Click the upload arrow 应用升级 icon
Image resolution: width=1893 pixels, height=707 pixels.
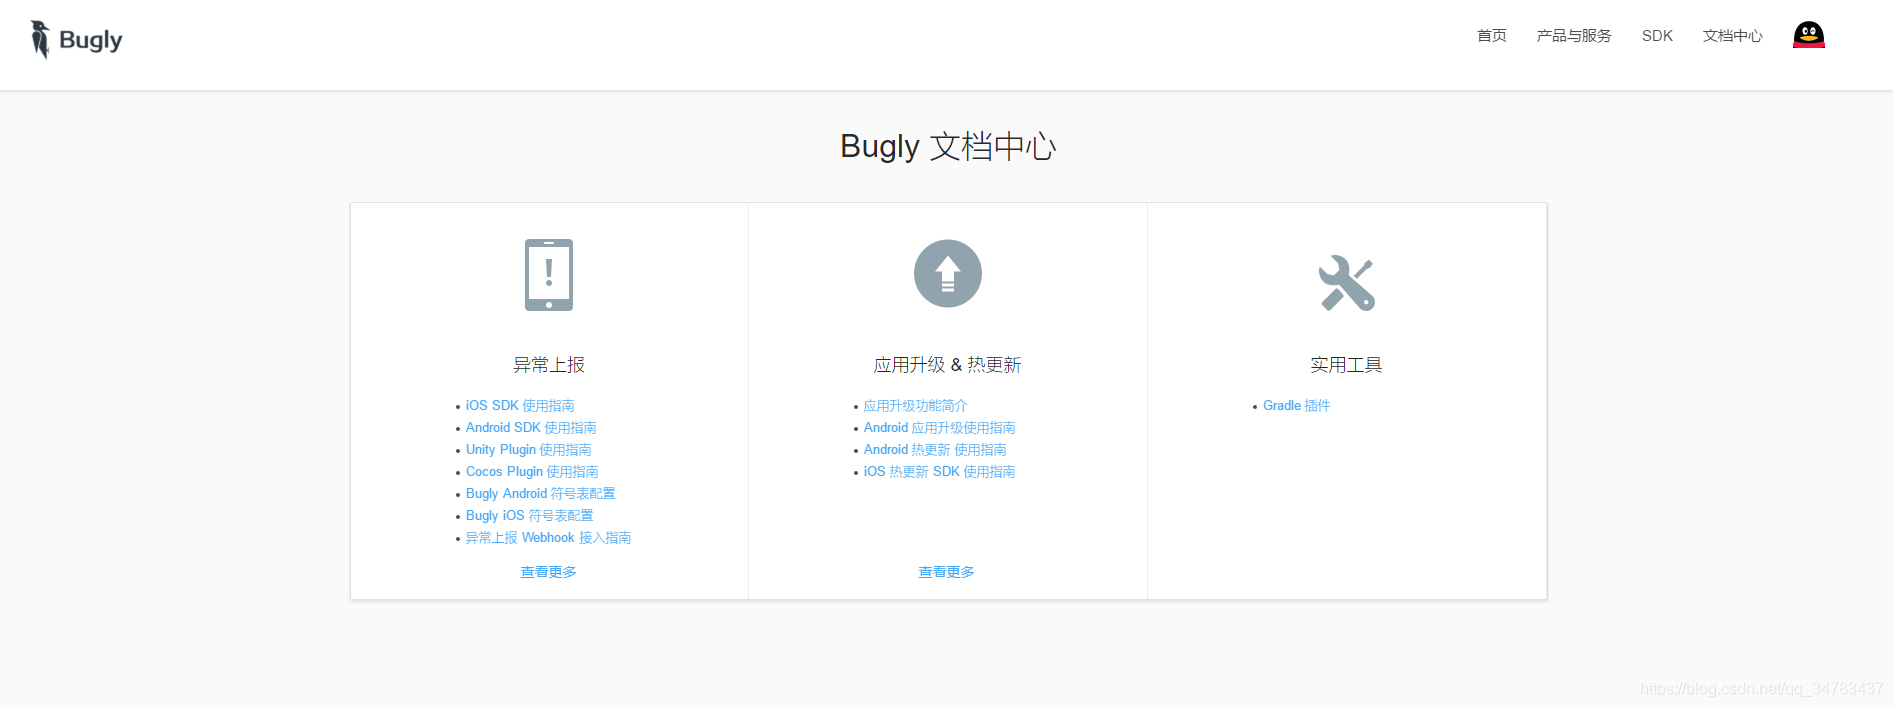947,274
